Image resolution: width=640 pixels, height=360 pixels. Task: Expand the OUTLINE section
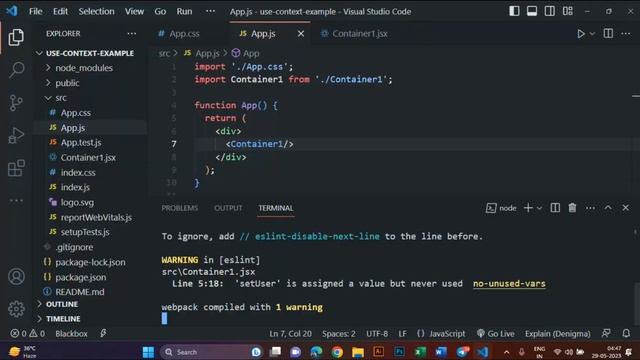pyautogui.click(x=62, y=304)
